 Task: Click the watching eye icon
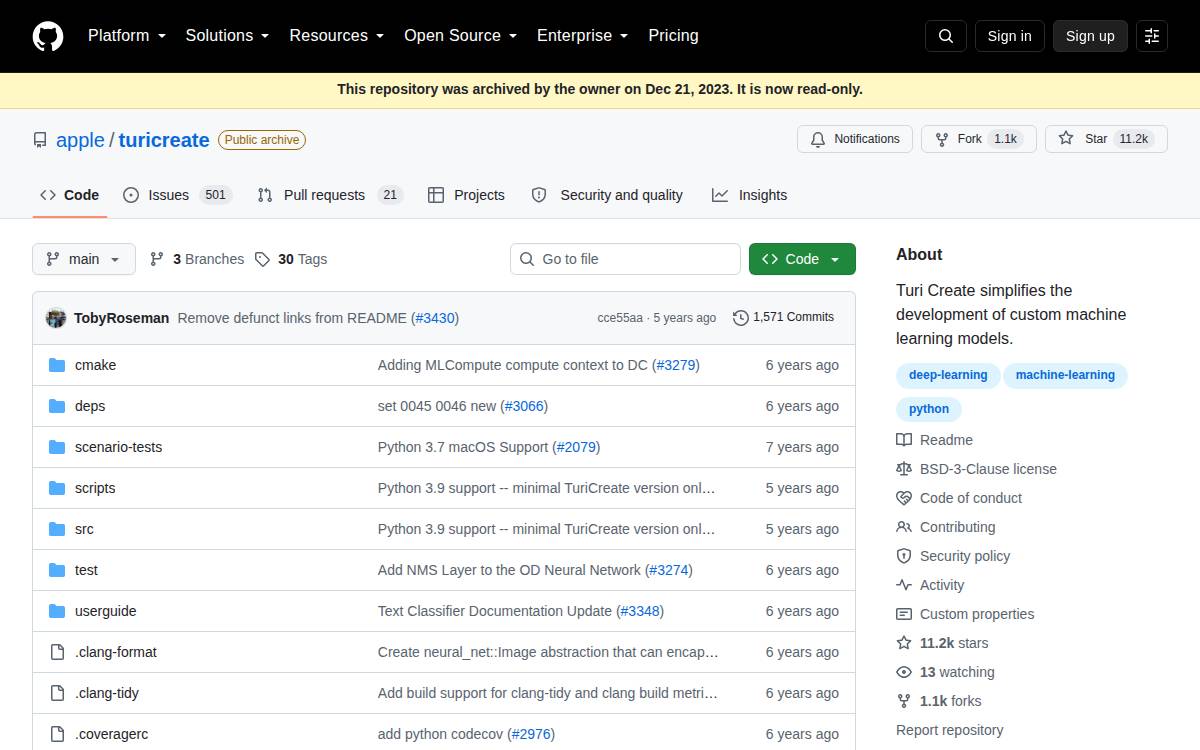tap(904, 672)
